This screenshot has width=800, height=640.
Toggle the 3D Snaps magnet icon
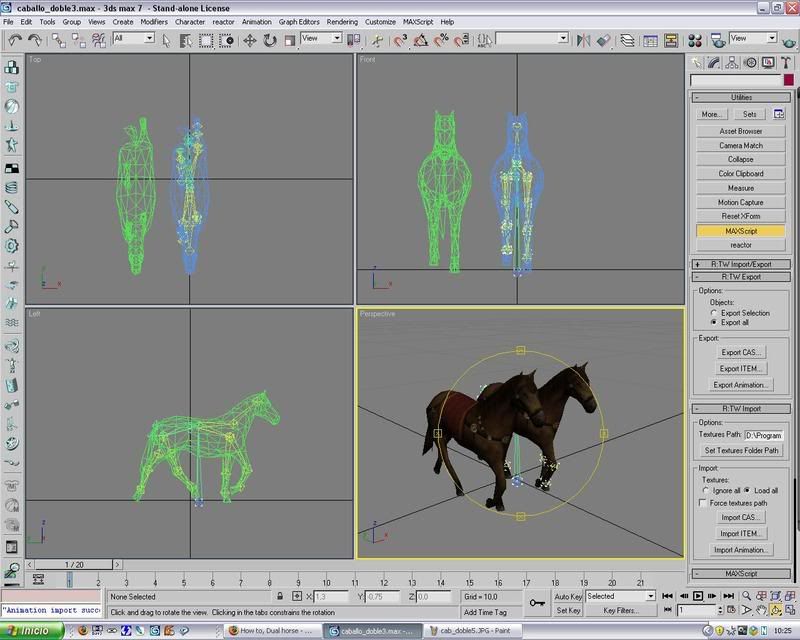pos(400,40)
